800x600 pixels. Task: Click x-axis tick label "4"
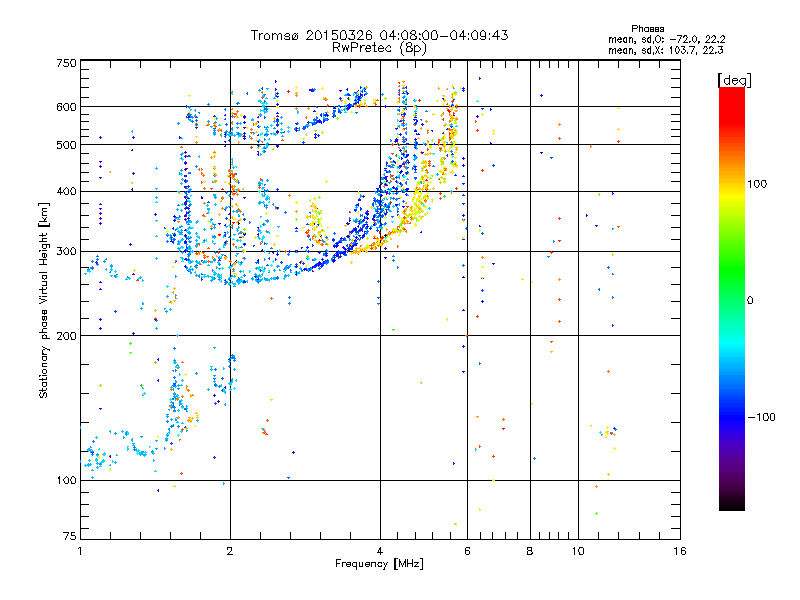[380, 551]
